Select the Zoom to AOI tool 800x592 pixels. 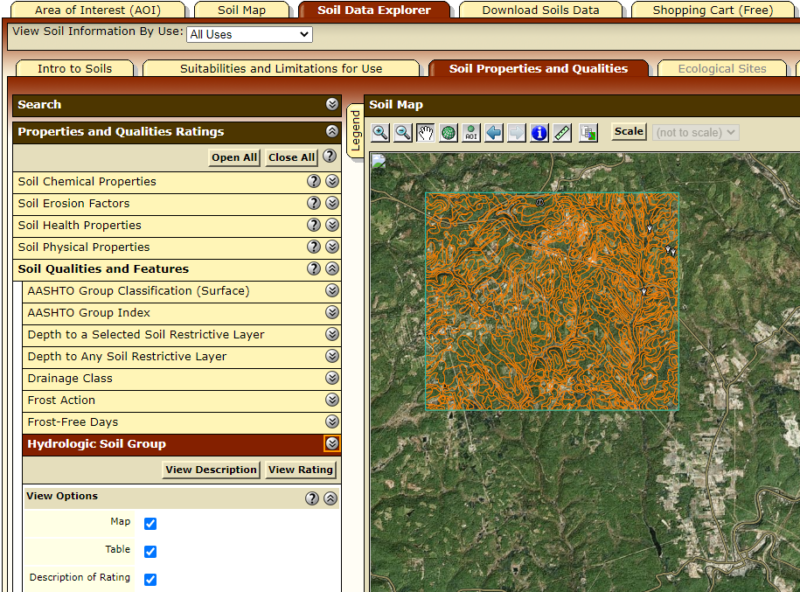(471, 132)
